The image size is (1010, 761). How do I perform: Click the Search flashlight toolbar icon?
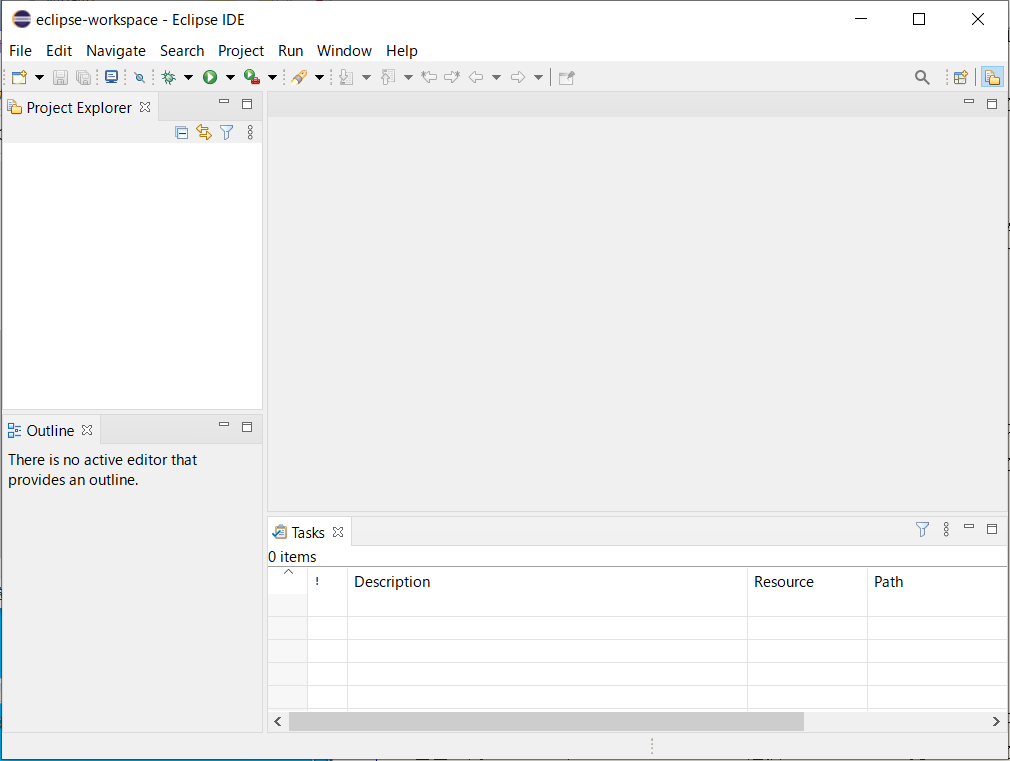tap(299, 77)
